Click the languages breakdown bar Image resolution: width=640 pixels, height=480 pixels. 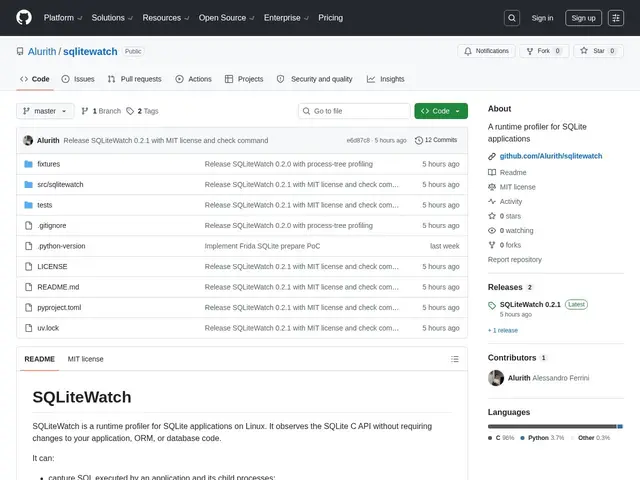tap(555, 427)
